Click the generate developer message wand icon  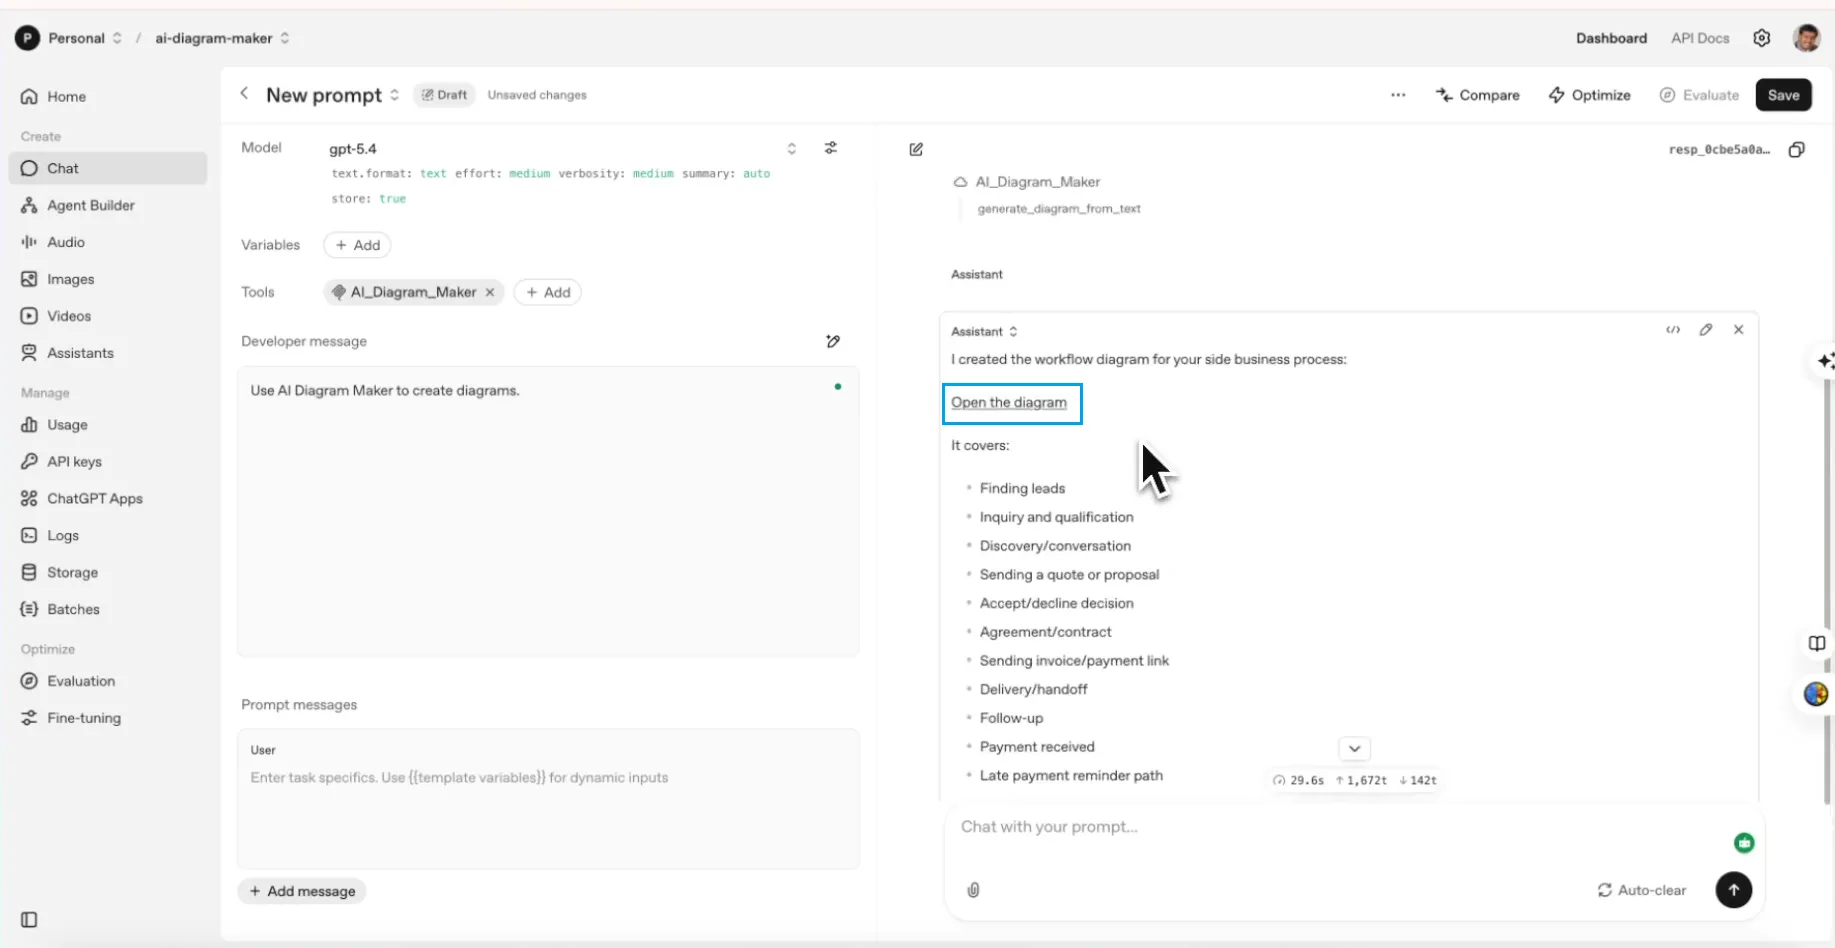point(833,341)
